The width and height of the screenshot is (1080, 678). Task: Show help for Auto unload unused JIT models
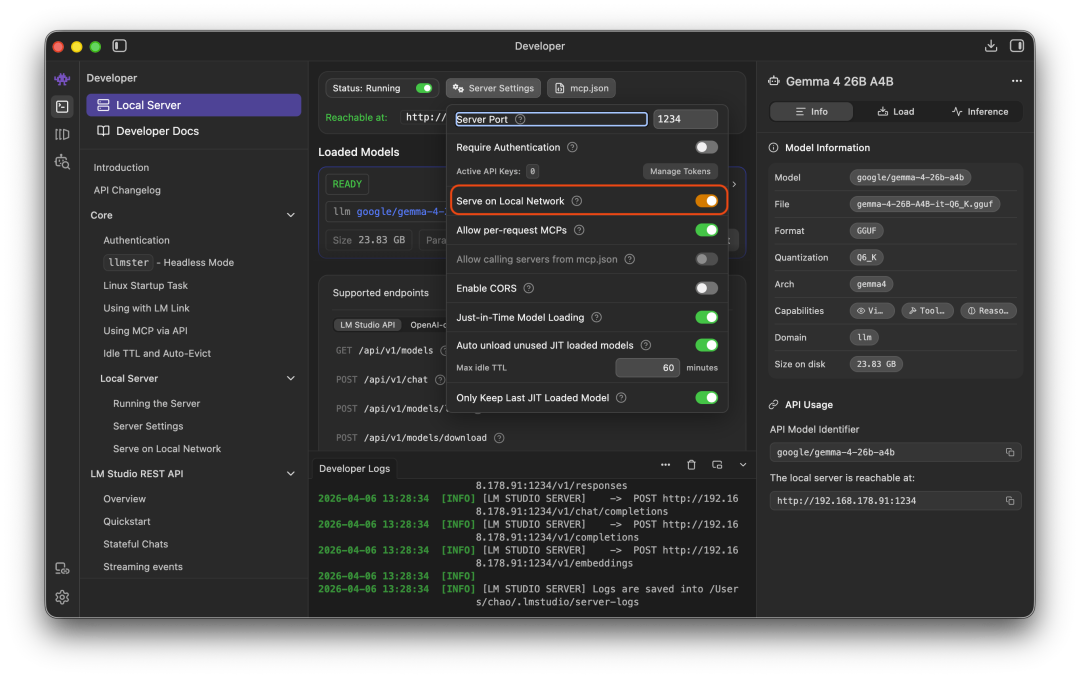(x=646, y=345)
